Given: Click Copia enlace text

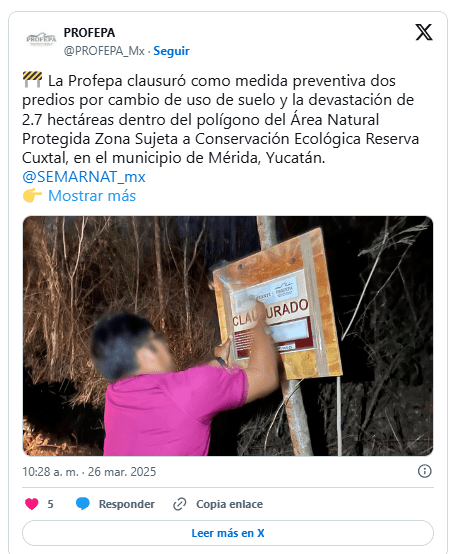Looking at the screenshot, I should point(229,504).
